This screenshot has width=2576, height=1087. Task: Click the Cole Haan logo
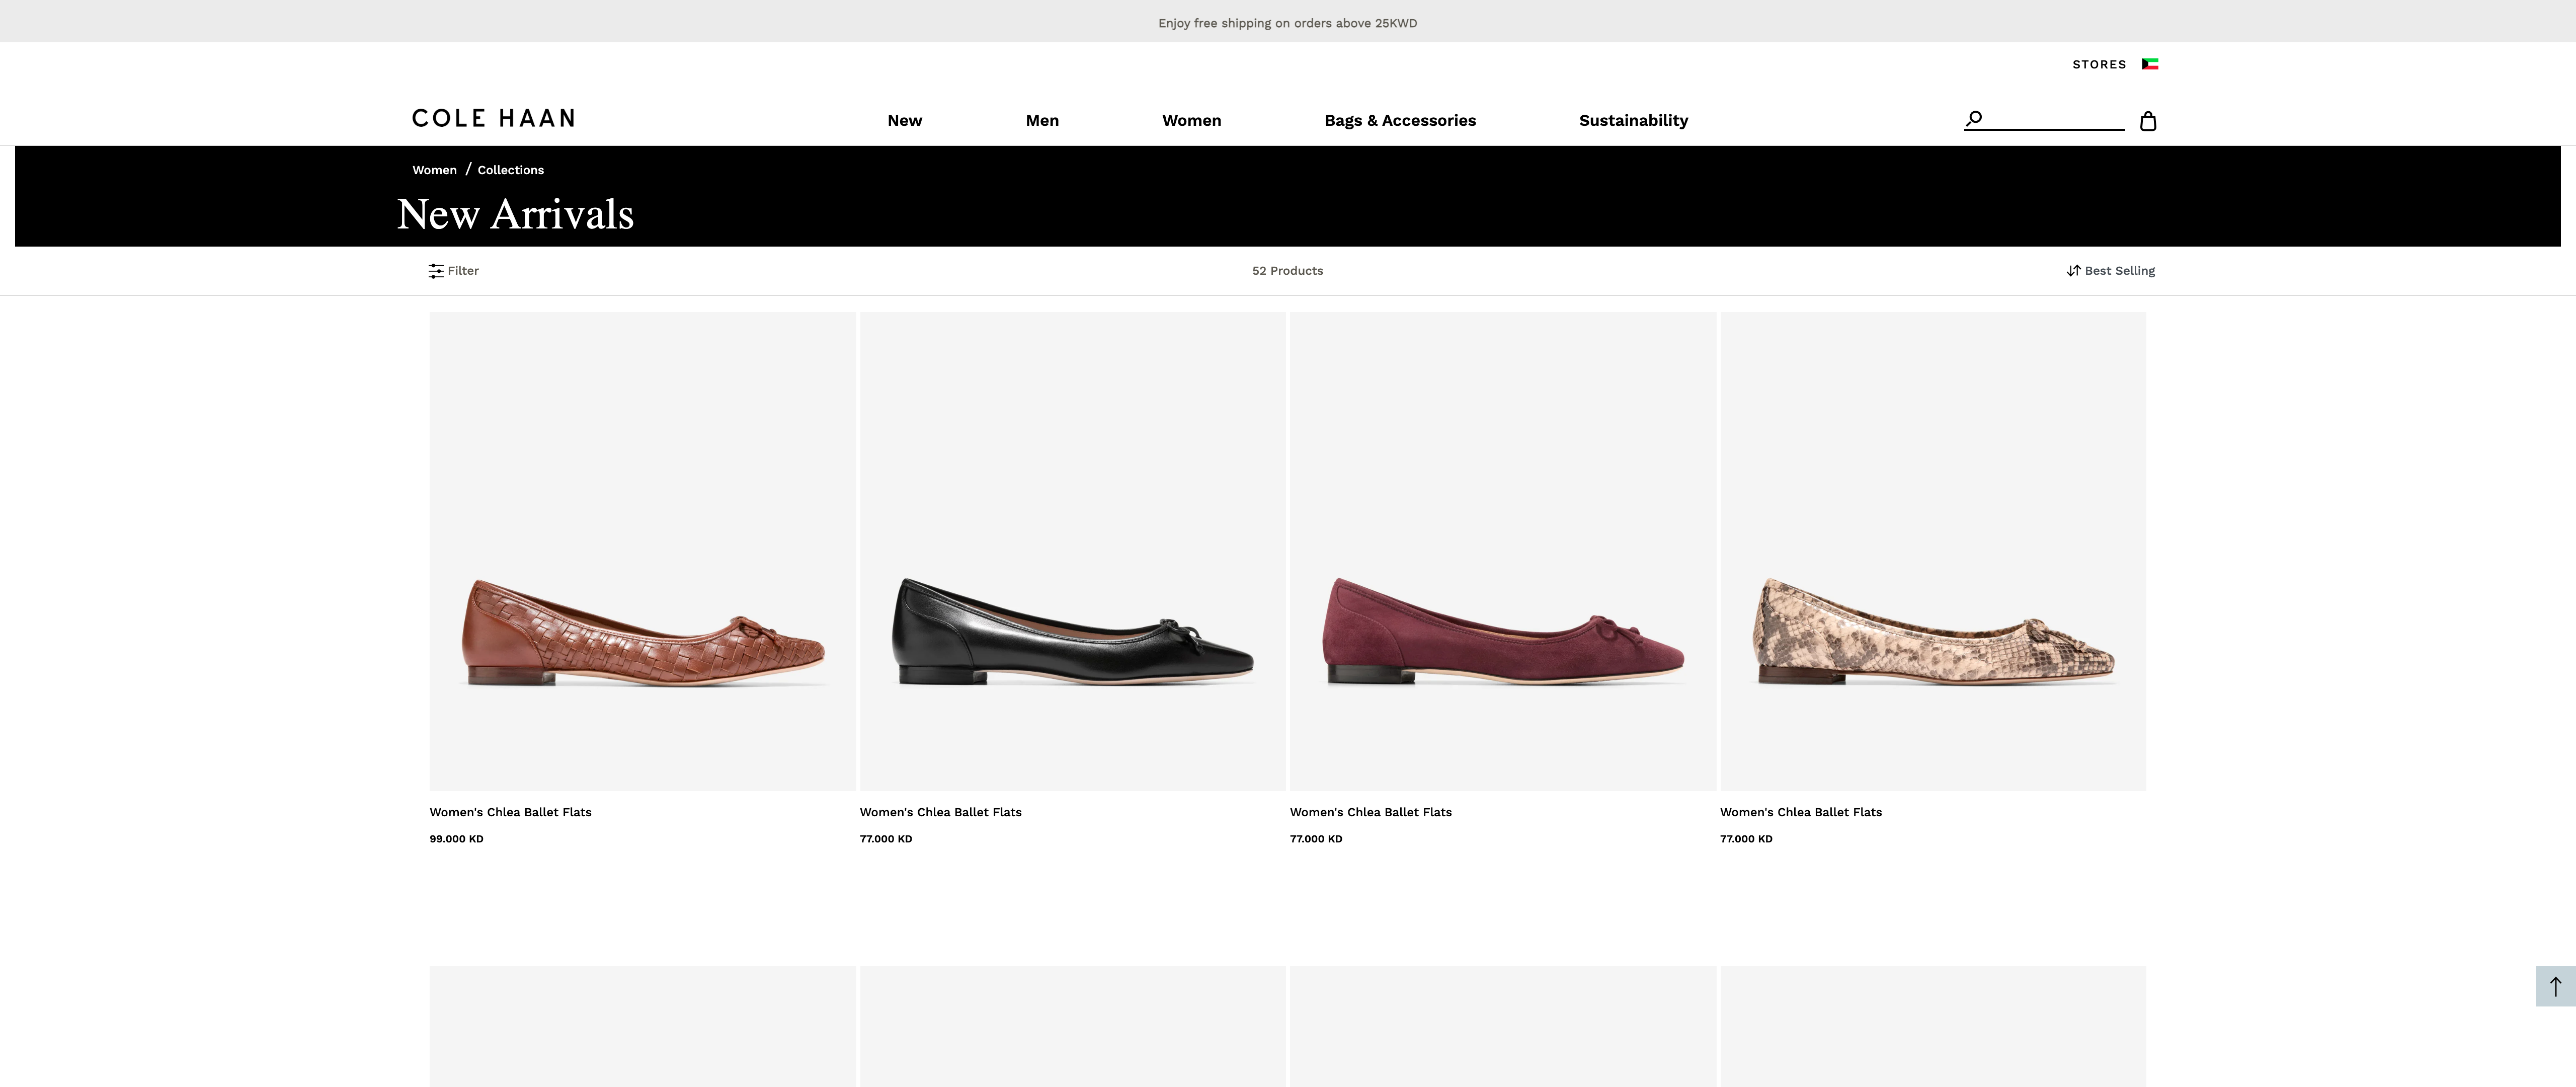click(x=493, y=118)
